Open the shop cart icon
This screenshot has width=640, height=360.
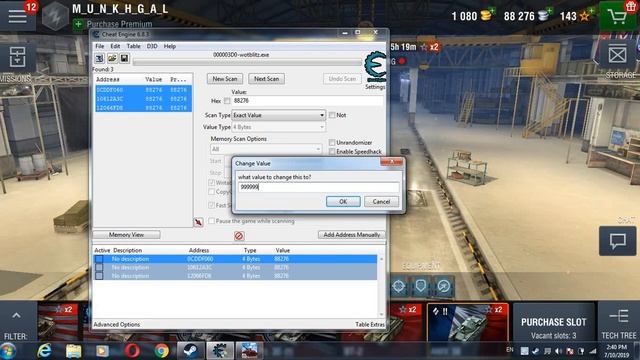(x=618, y=16)
